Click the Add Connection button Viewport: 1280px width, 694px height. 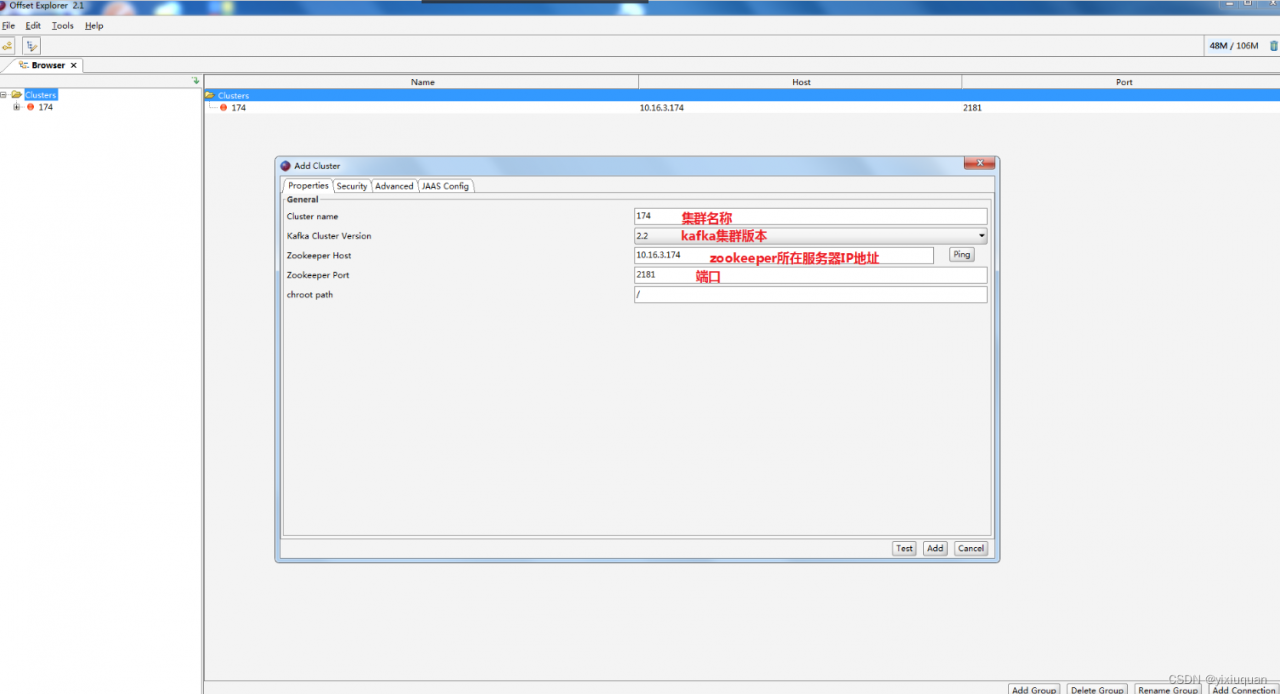point(1243,689)
